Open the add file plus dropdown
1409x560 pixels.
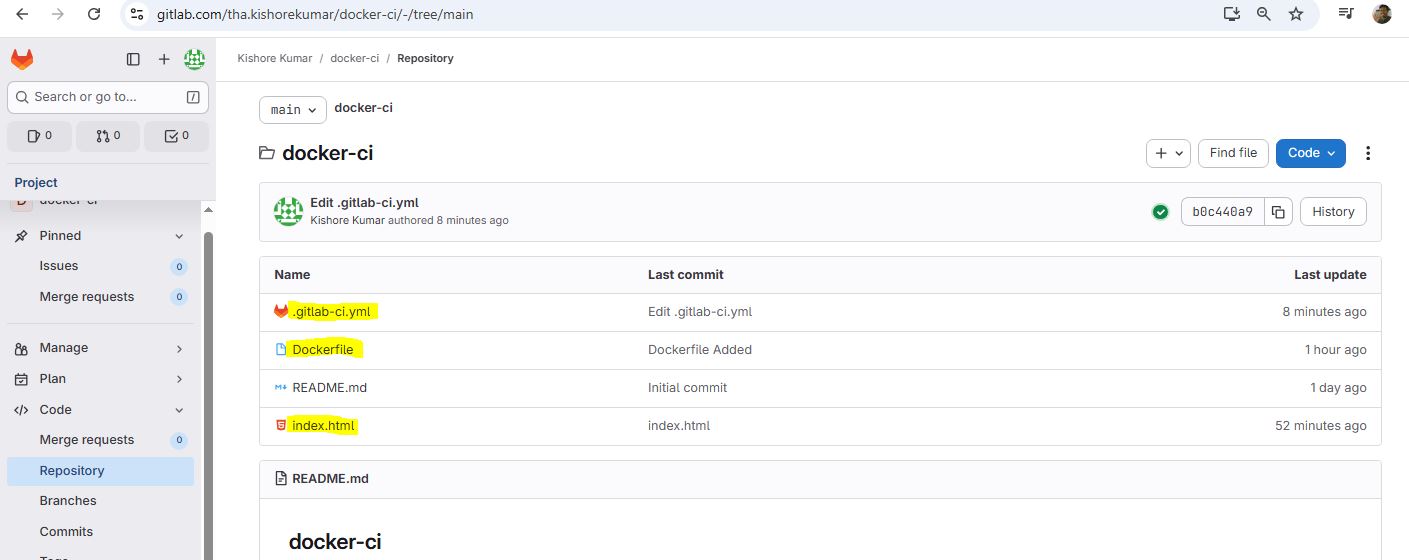[1168, 153]
